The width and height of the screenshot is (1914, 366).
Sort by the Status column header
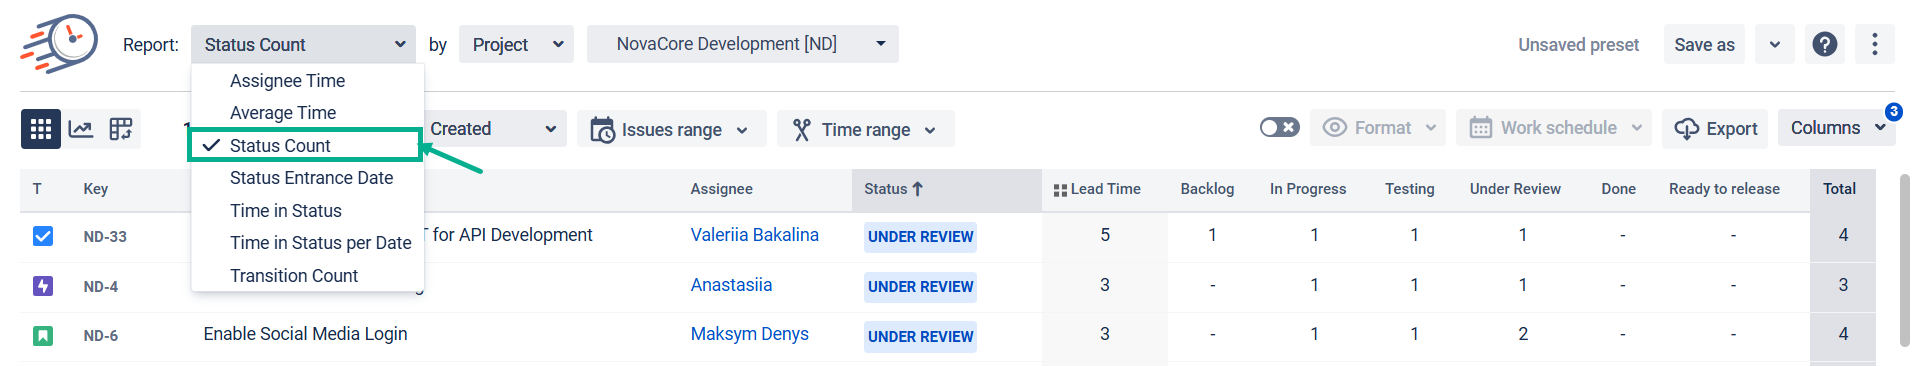(x=893, y=189)
